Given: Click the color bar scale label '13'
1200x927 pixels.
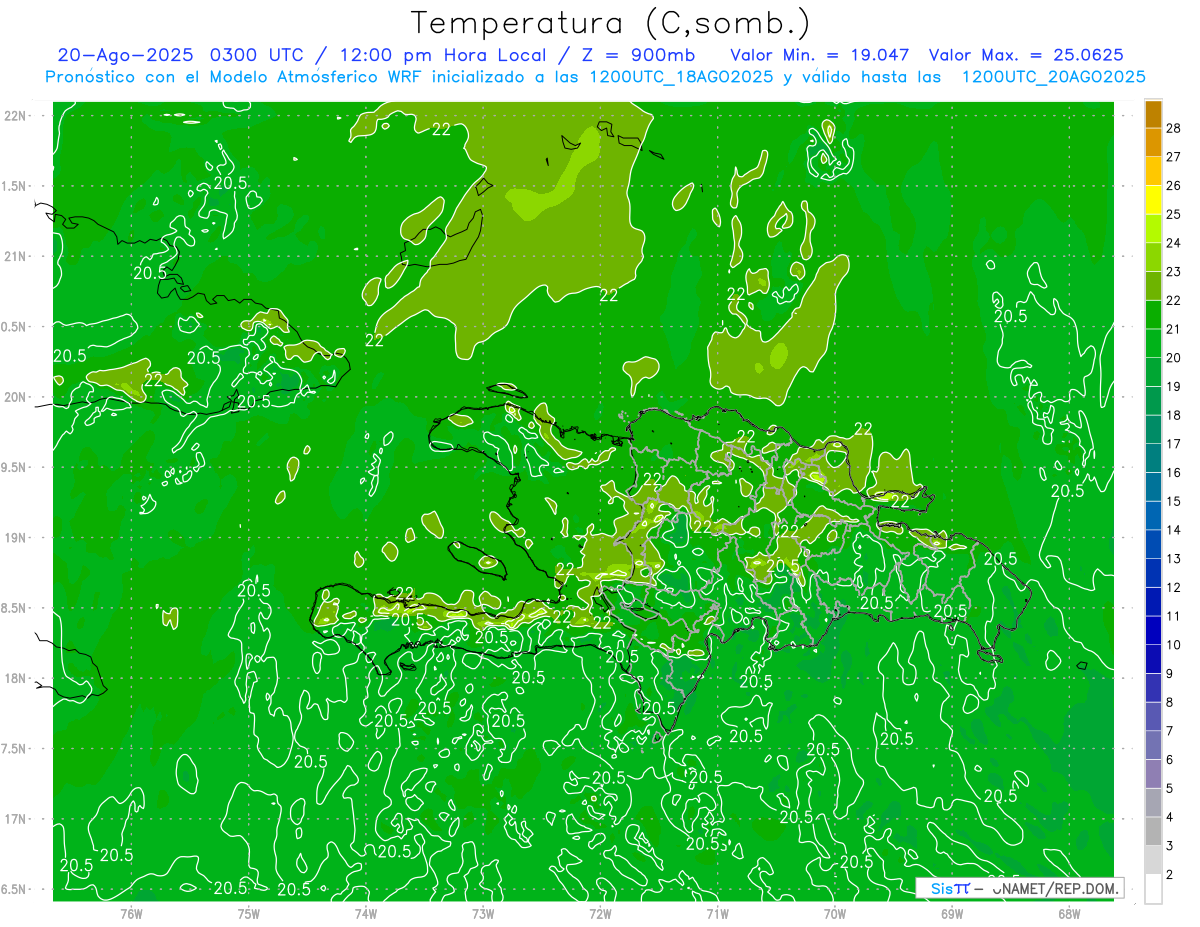Looking at the screenshot, I should [x=1174, y=559].
